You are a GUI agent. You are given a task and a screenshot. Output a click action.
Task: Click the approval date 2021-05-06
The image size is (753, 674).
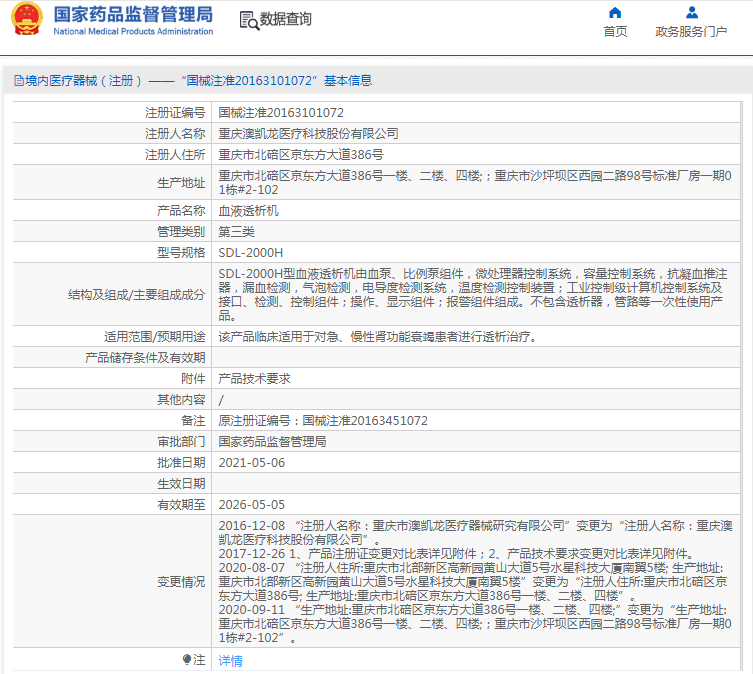251,463
